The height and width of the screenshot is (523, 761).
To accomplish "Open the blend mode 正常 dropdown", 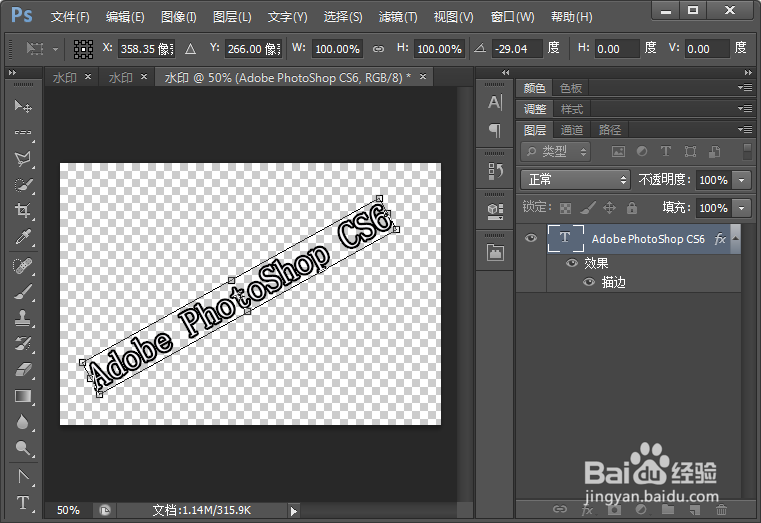I will tap(575, 180).
